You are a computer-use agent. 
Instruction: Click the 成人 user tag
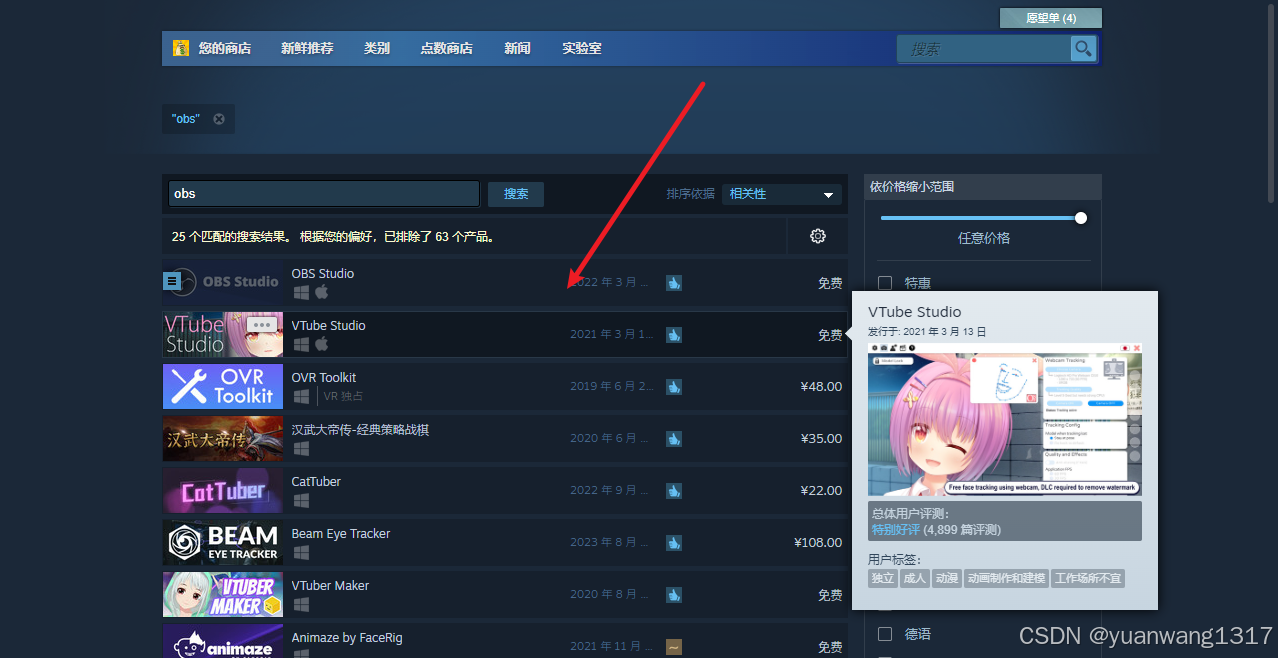click(x=915, y=578)
